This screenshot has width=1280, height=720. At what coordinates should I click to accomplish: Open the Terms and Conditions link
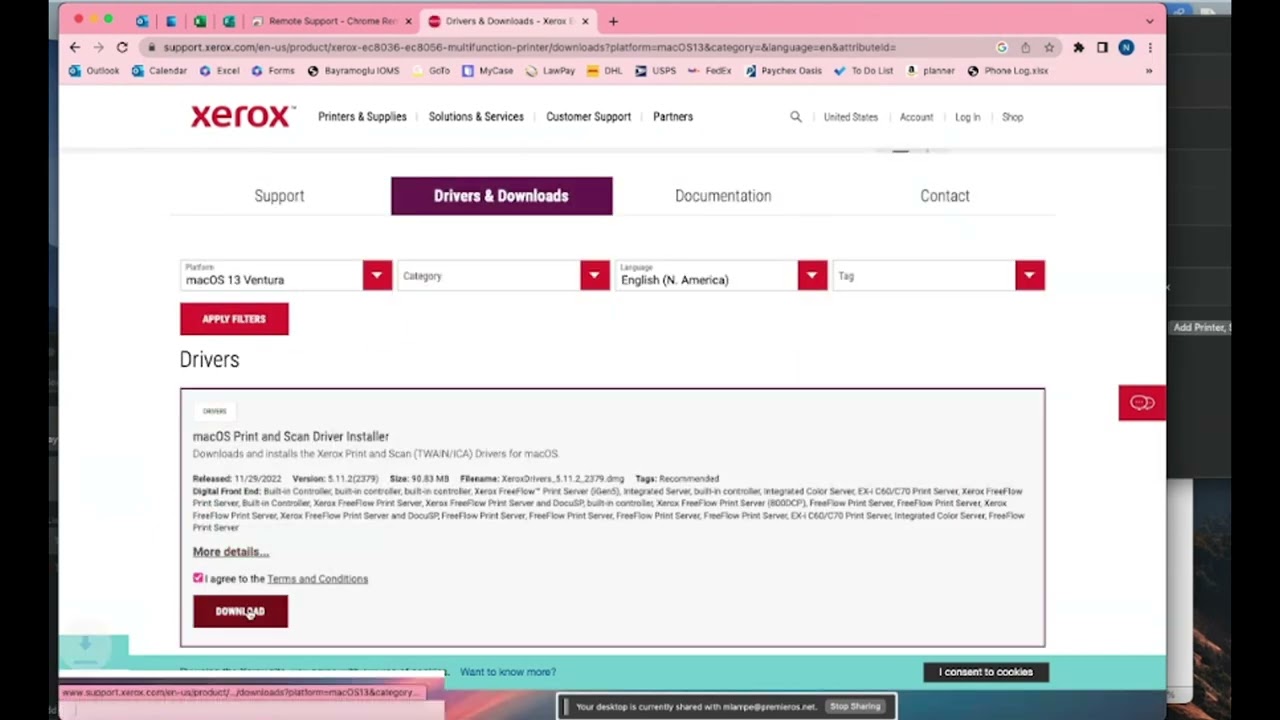click(317, 579)
